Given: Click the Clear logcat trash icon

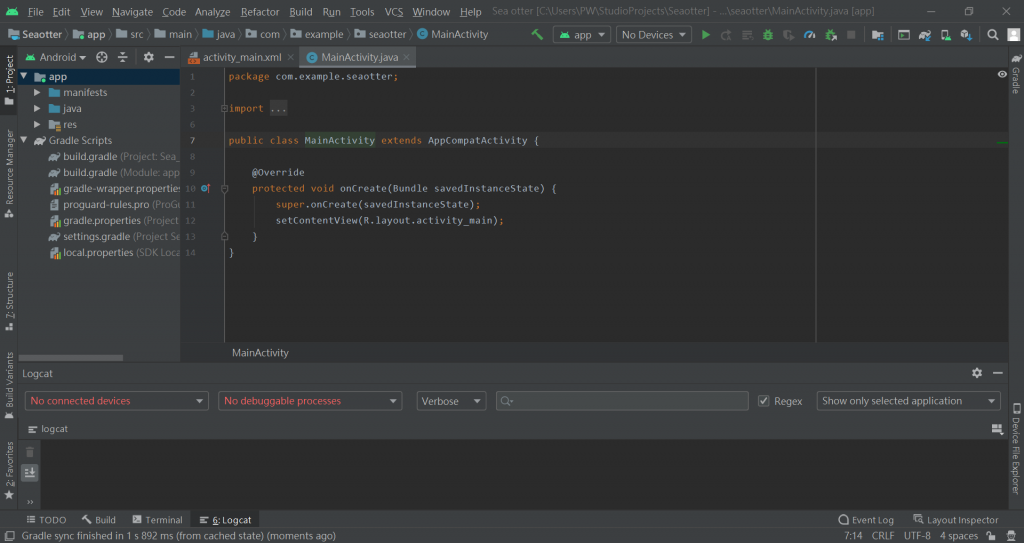Looking at the screenshot, I should [x=29, y=452].
